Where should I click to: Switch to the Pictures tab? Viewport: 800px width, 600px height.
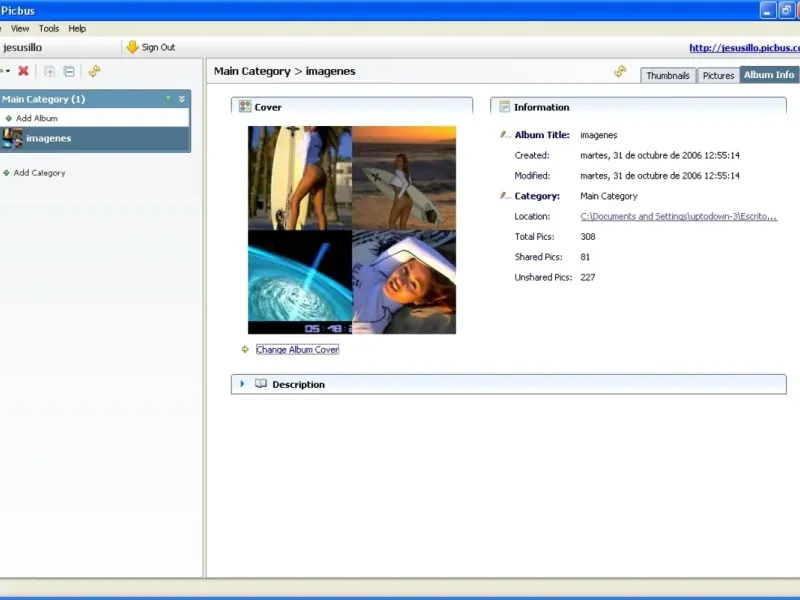(718, 76)
